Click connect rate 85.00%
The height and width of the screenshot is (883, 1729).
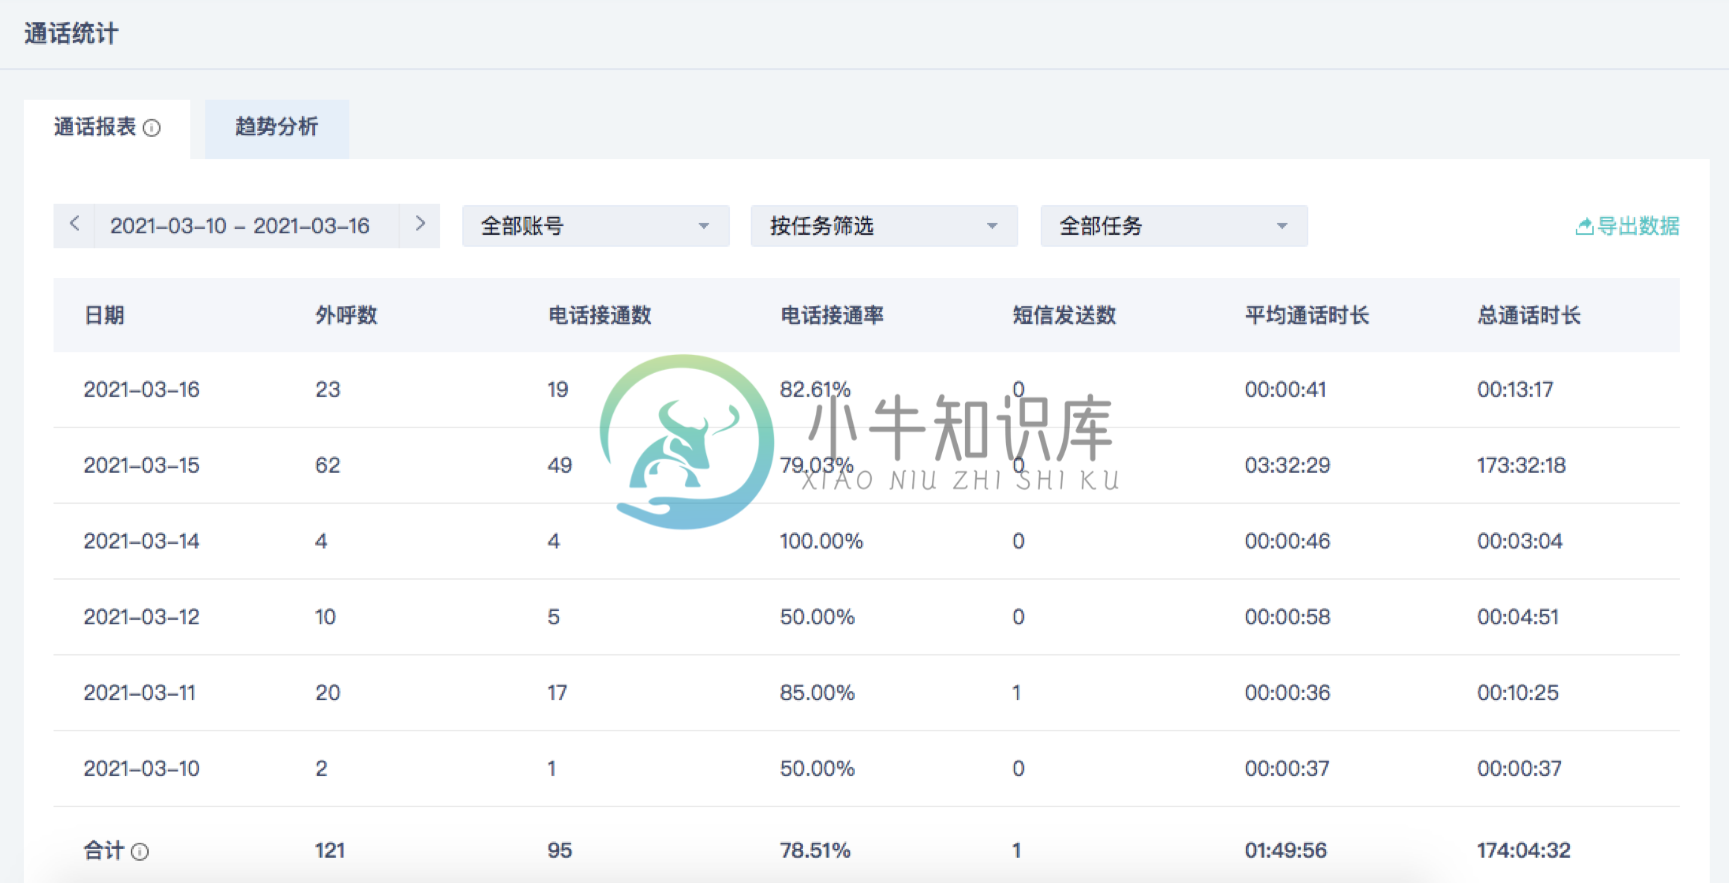(817, 693)
